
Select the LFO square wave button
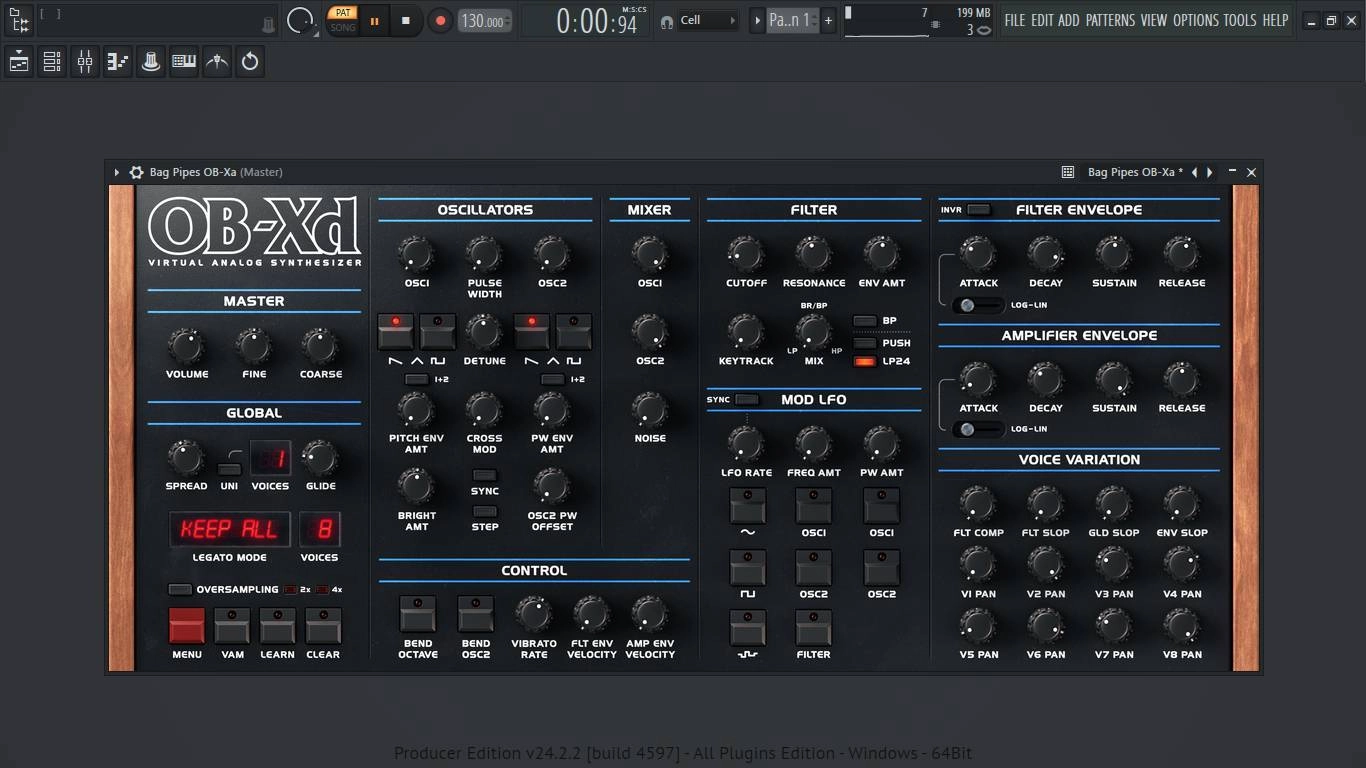(x=747, y=567)
